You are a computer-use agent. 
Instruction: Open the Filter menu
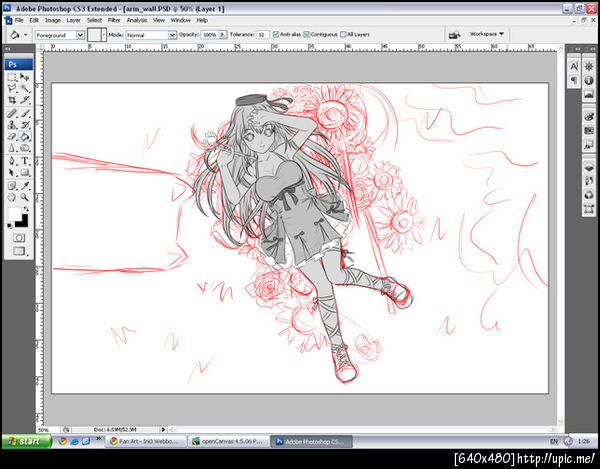[x=114, y=20]
